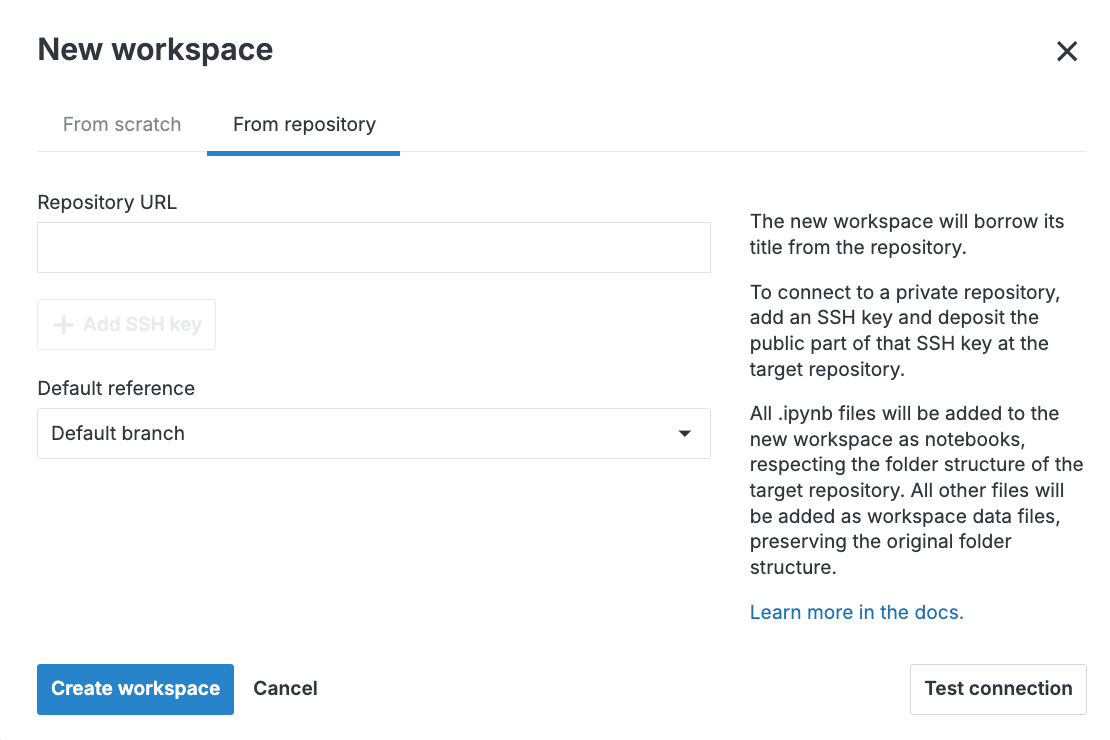Click the Default reference label
Viewport: 1110px width, 740px height.
click(x=116, y=388)
